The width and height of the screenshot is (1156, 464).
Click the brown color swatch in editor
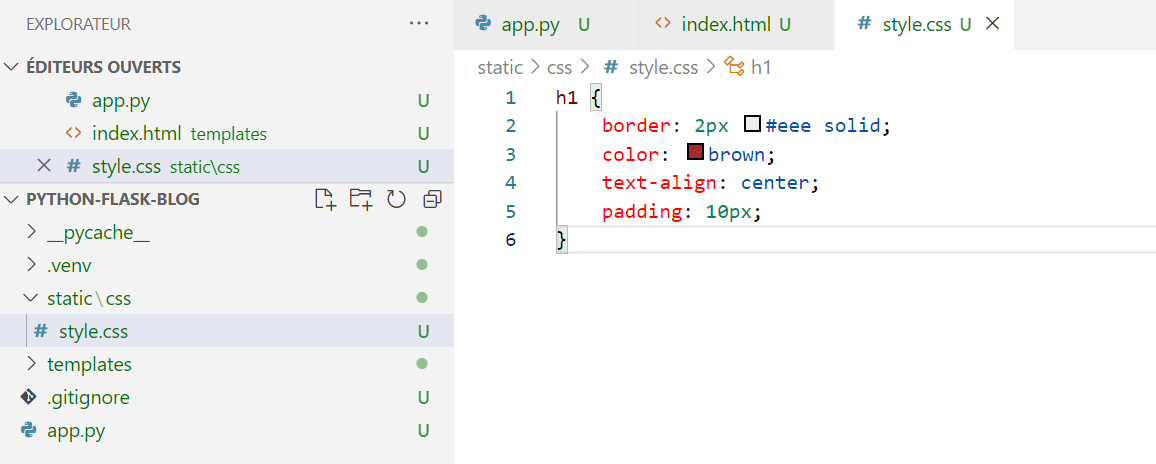coord(696,154)
